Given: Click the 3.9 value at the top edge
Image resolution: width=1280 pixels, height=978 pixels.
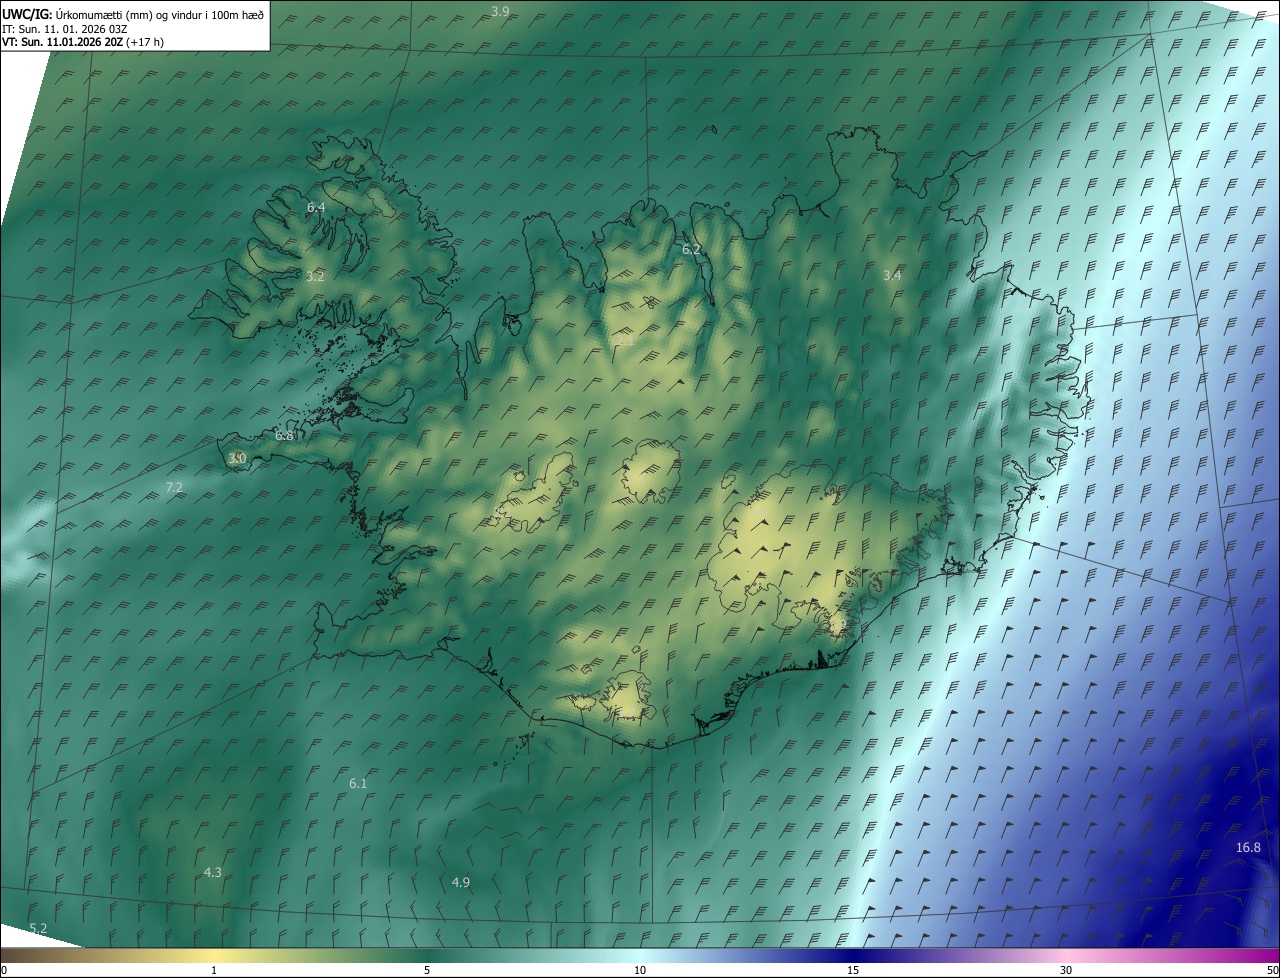Looking at the screenshot, I should tap(501, 11).
